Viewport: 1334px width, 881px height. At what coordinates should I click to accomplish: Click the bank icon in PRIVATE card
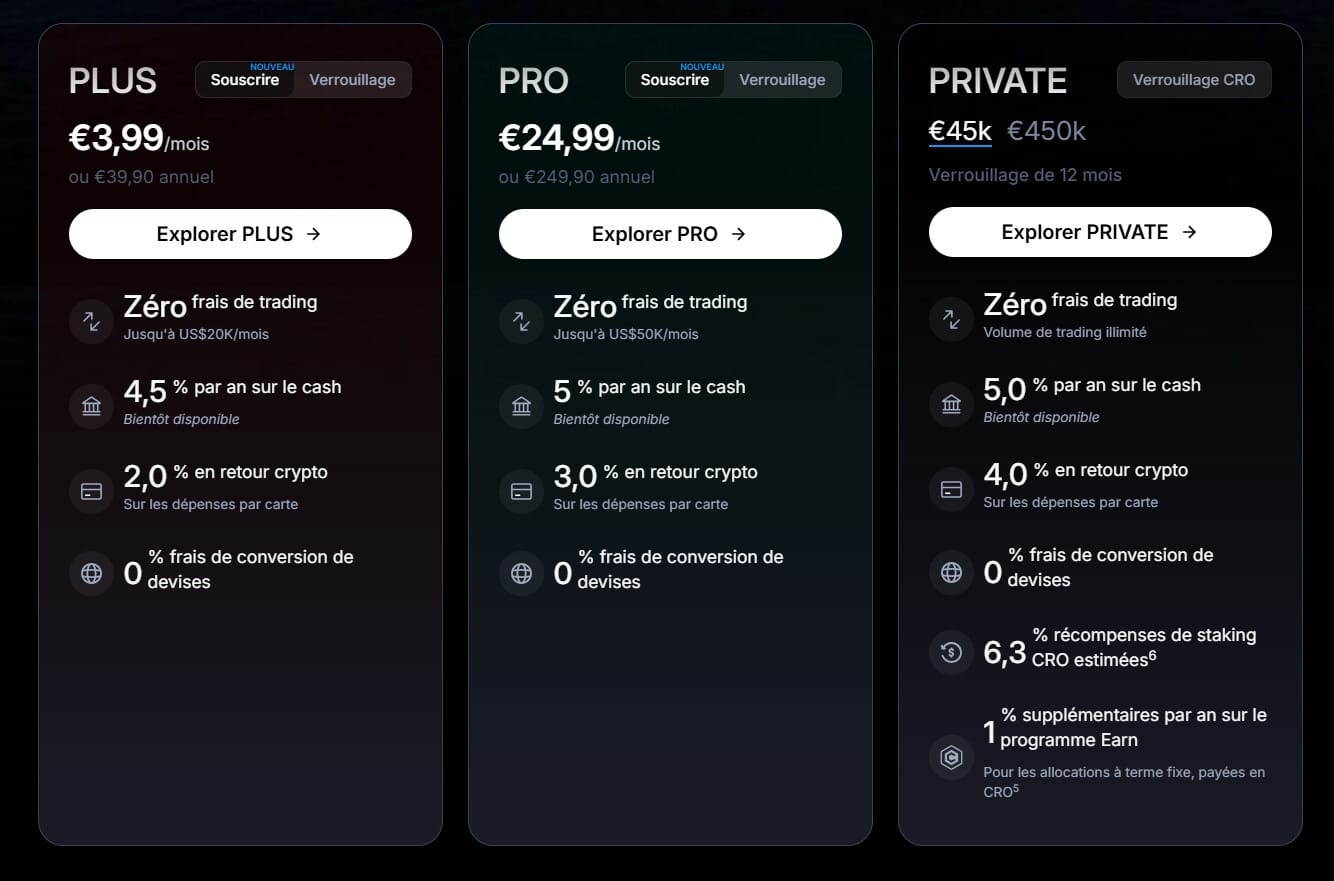pyautogui.click(x=951, y=404)
